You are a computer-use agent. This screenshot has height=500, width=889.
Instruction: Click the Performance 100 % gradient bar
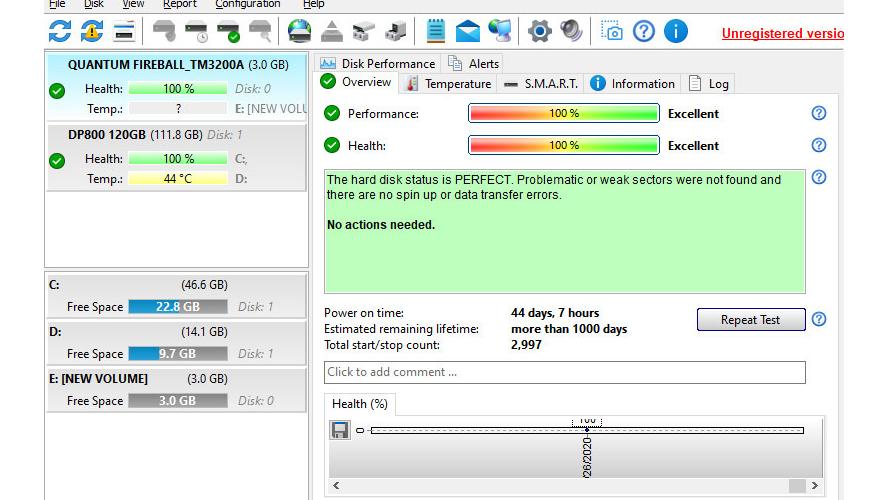[x=564, y=113]
